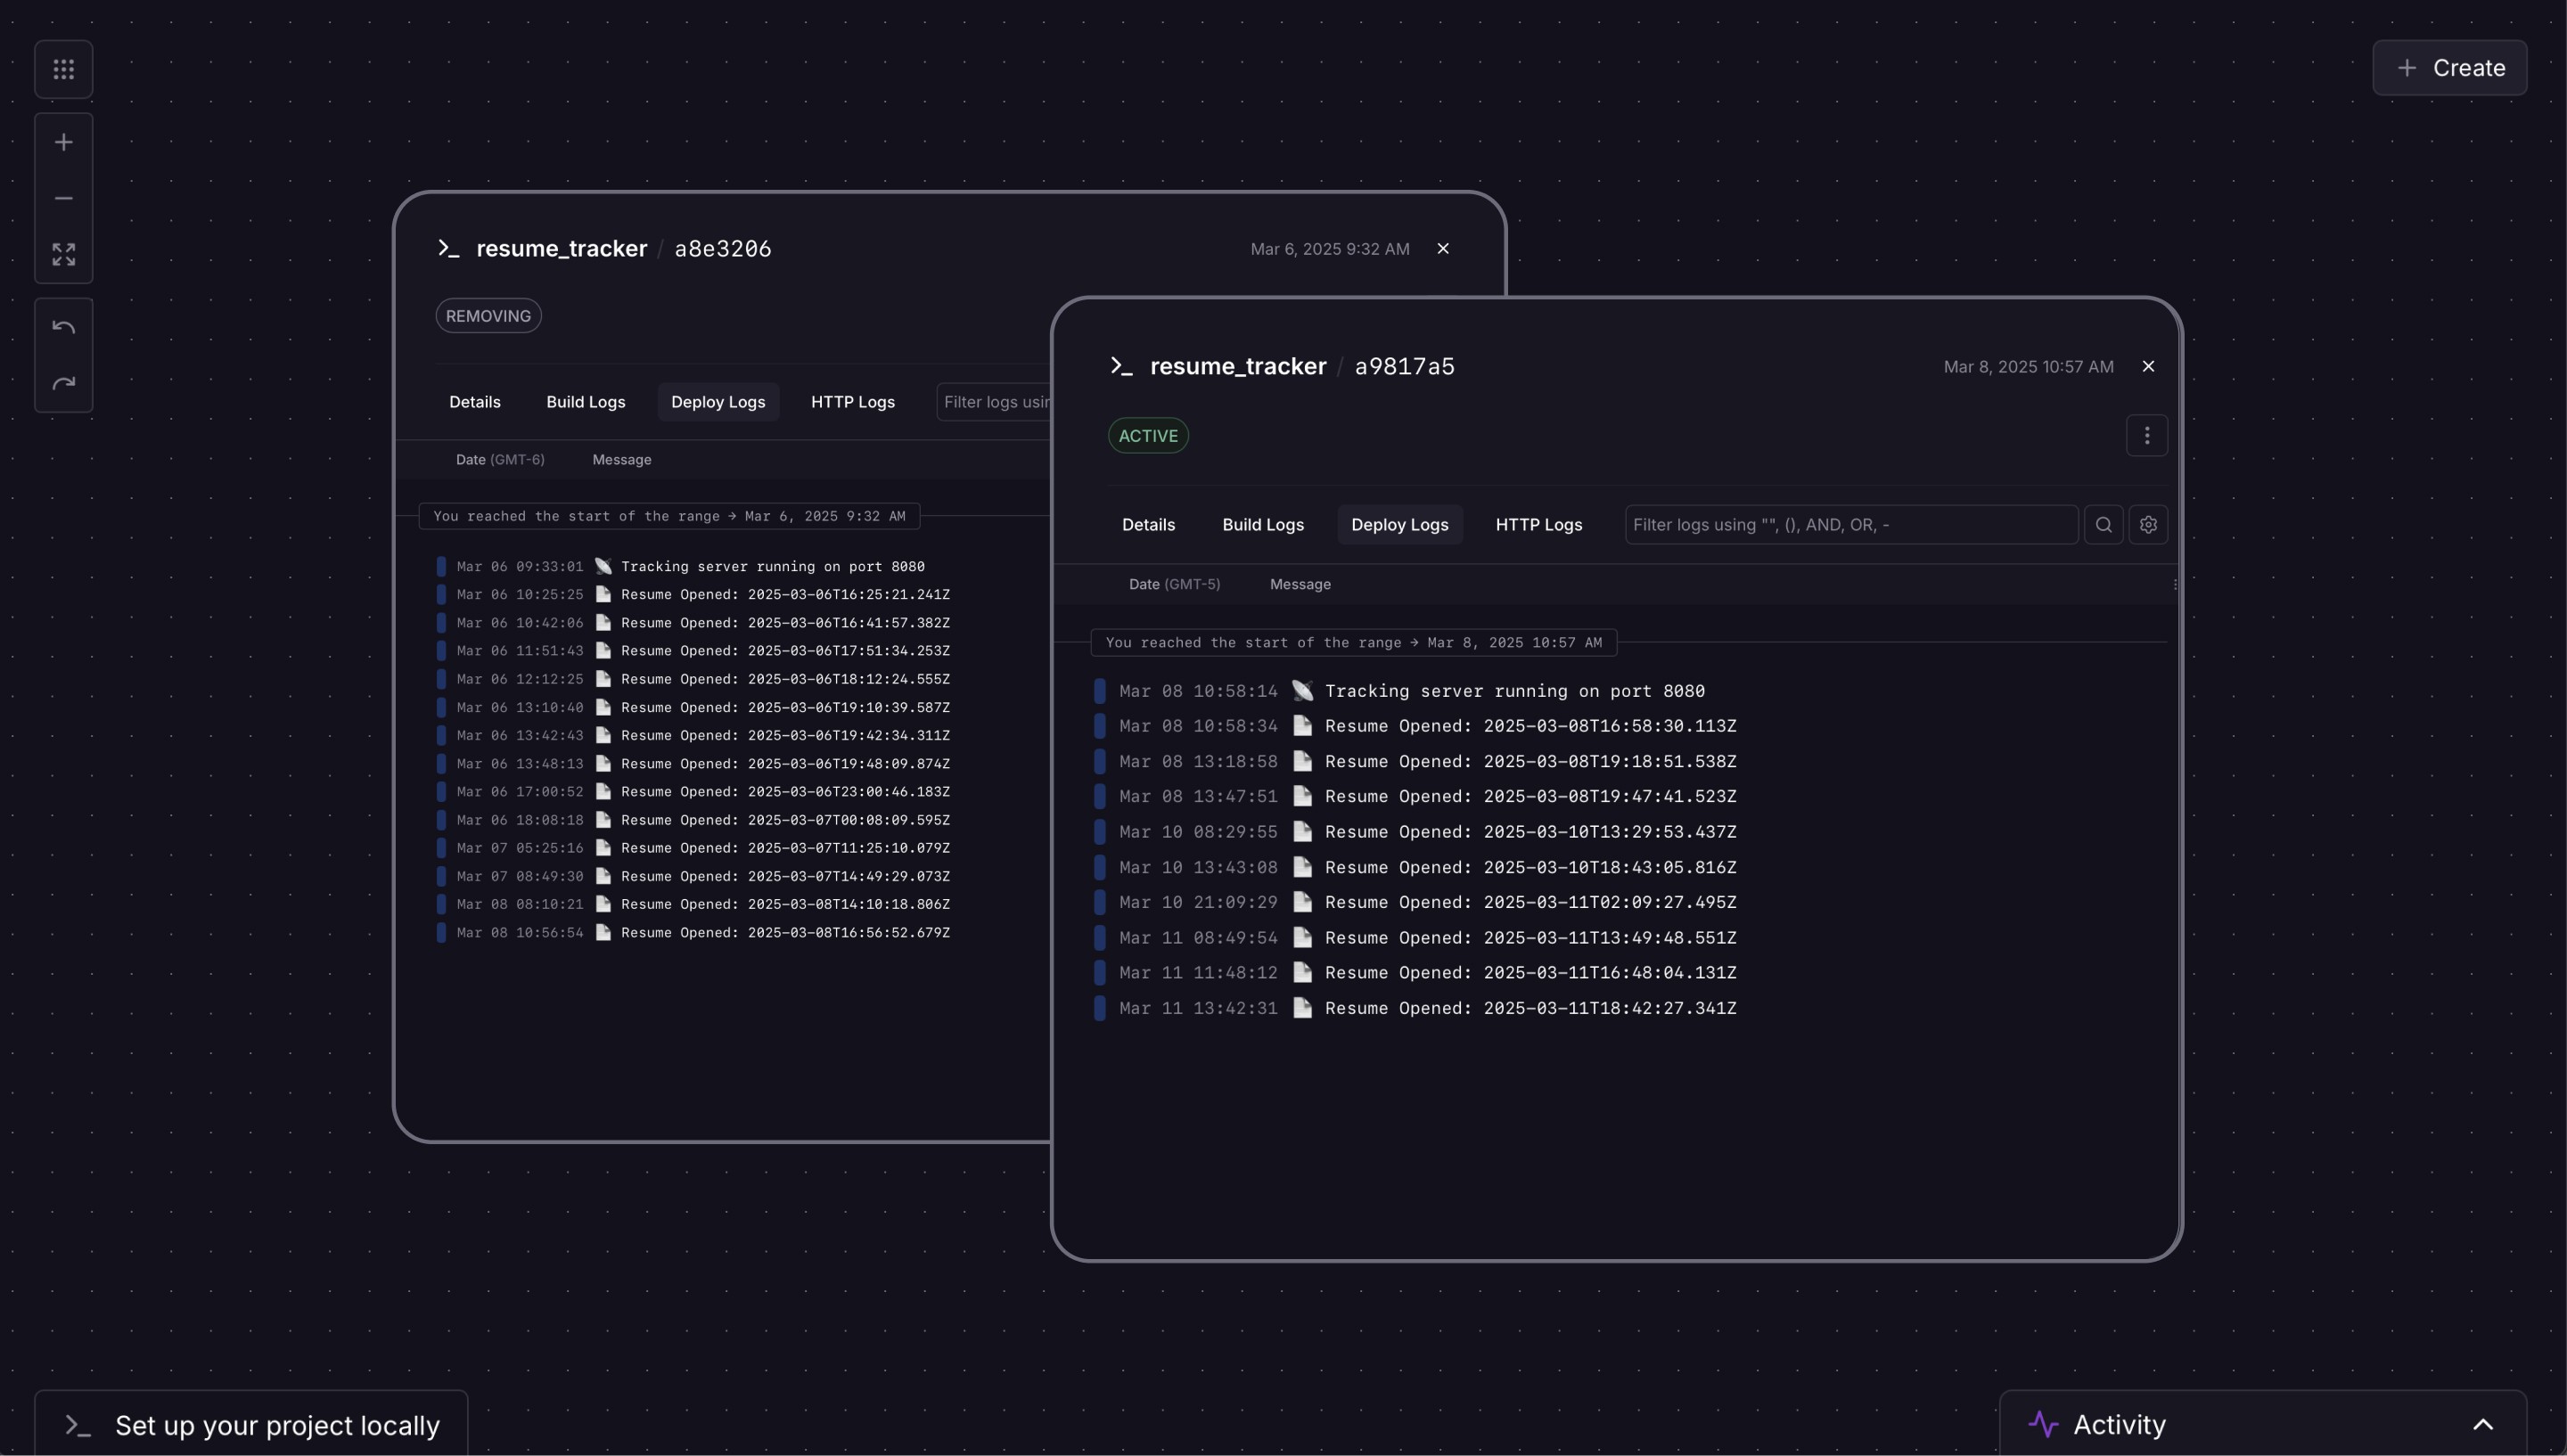Click document icon on Mar 11 13:42:31 row
Image resolution: width=2567 pixels, height=1456 pixels.
click(1302, 1008)
